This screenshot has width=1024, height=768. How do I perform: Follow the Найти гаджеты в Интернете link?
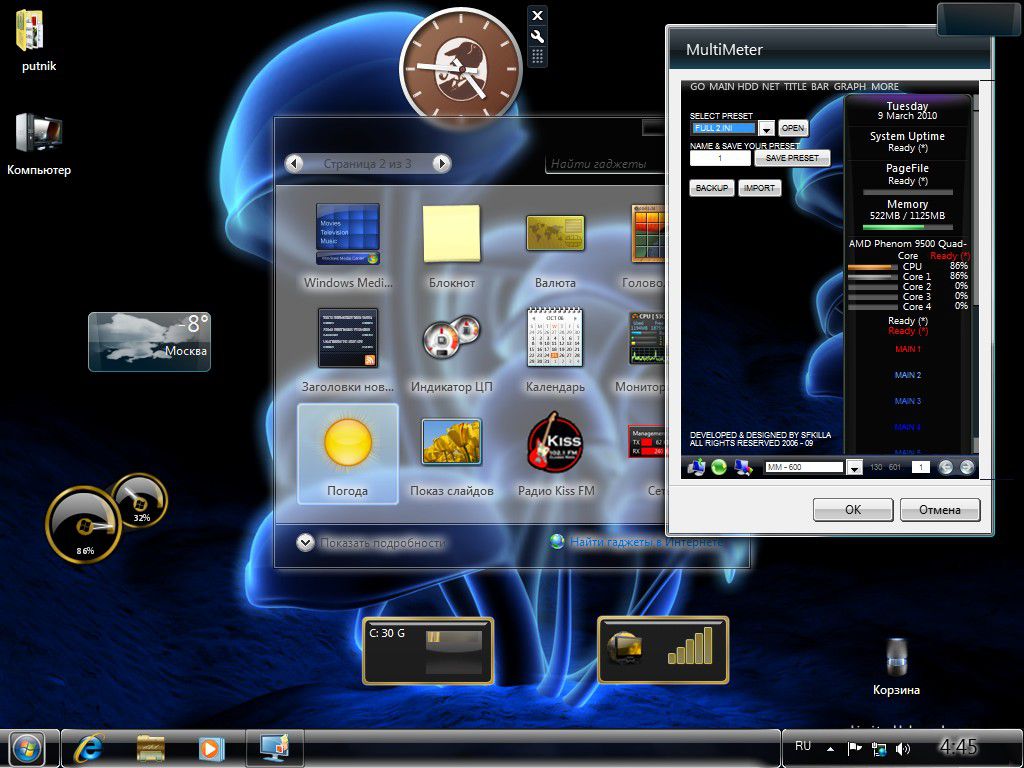click(x=643, y=542)
